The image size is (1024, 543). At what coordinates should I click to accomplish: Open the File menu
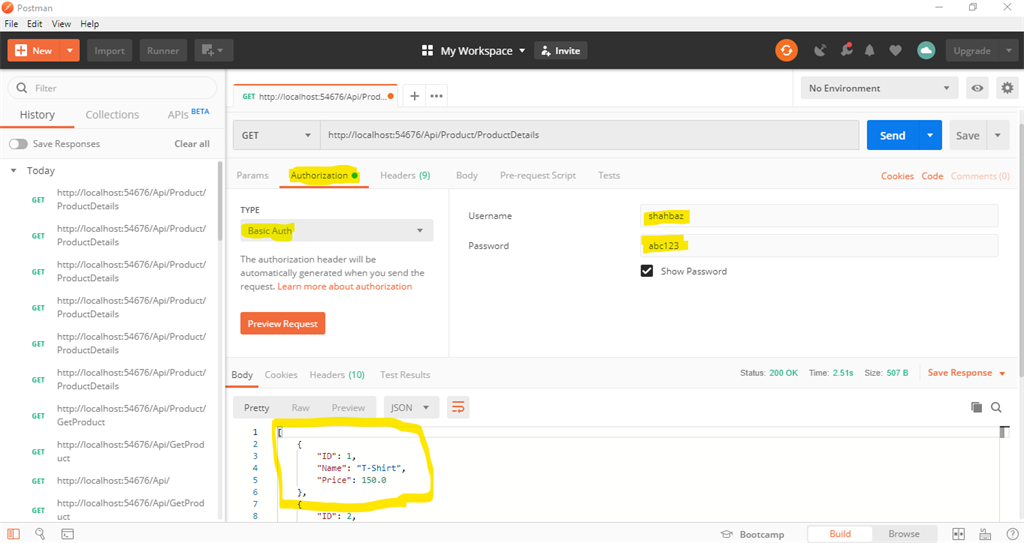point(11,24)
